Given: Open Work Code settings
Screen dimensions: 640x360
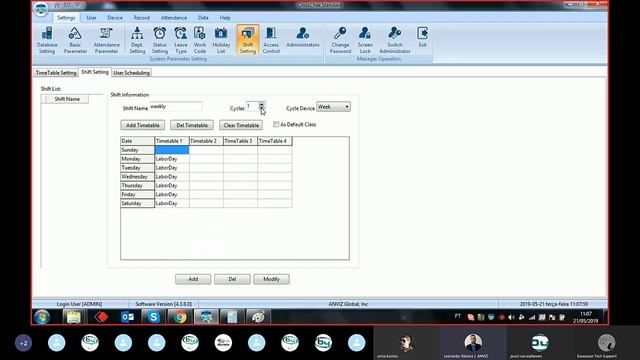Looking at the screenshot, I should coord(200,40).
